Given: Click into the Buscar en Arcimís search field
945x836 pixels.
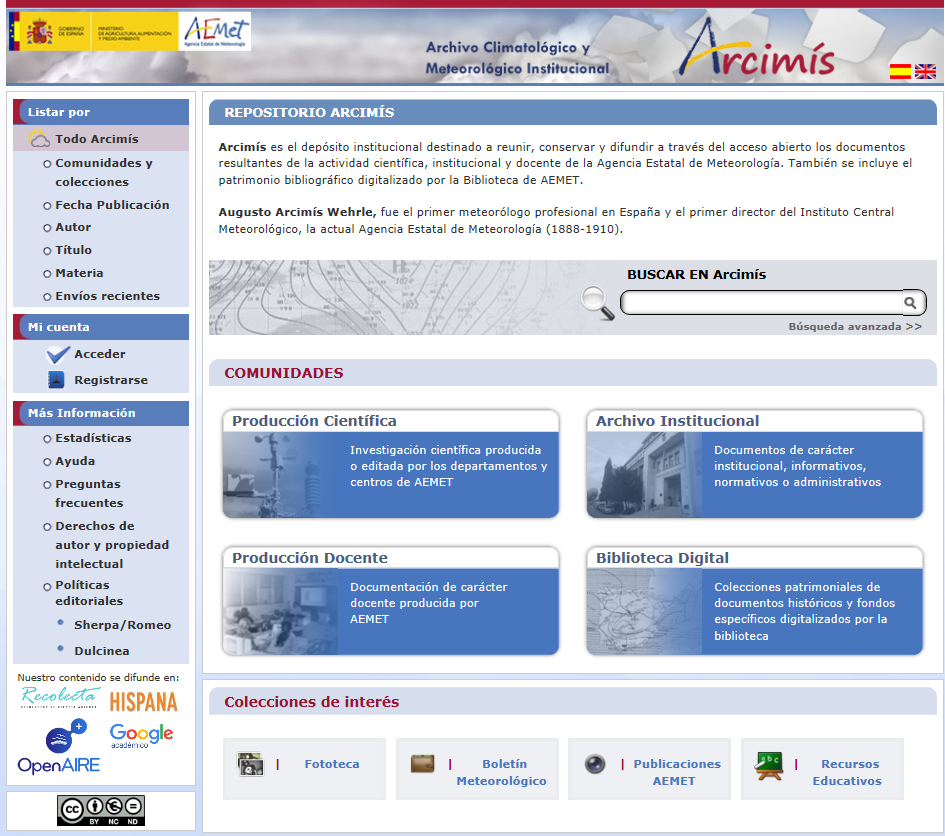Looking at the screenshot, I should pyautogui.click(x=762, y=303).
